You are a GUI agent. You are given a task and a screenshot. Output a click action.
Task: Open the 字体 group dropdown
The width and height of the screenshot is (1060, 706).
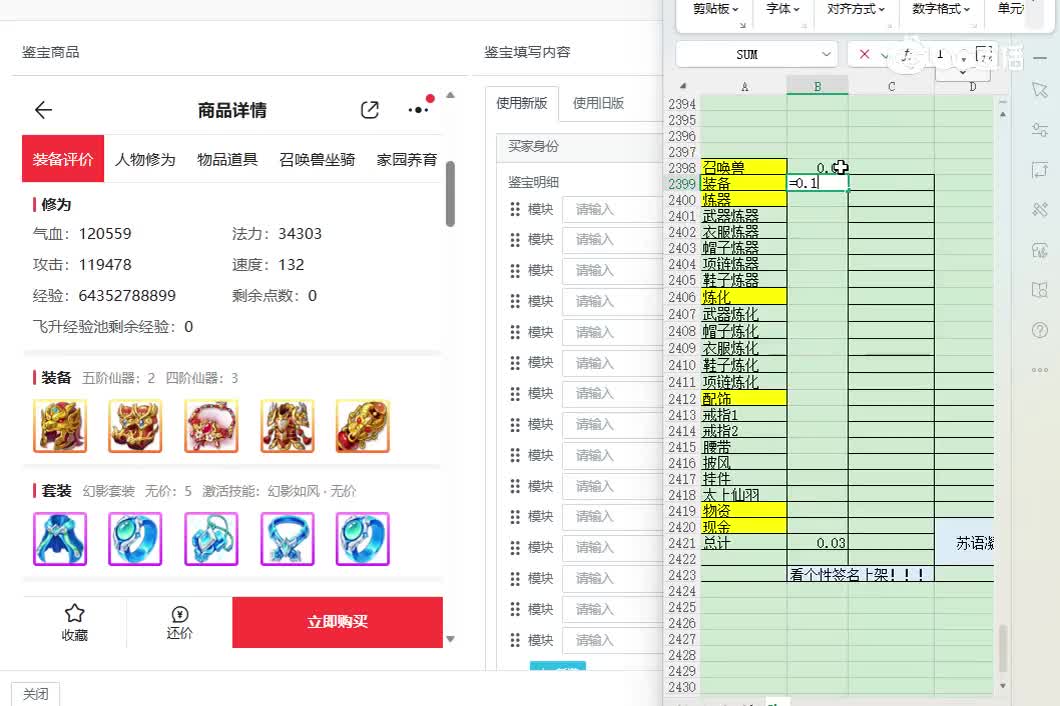point(783,9)
